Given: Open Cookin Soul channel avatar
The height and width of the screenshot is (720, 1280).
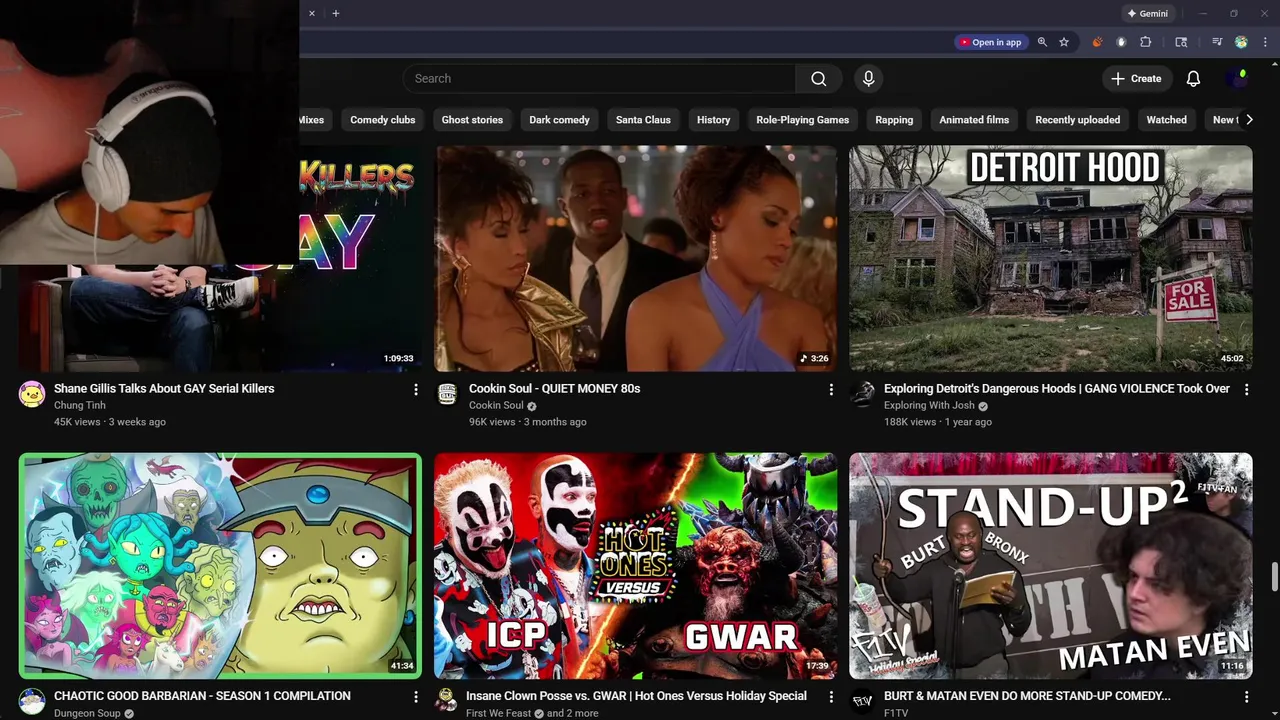Looking at the screenshot, I should point(447,394).
